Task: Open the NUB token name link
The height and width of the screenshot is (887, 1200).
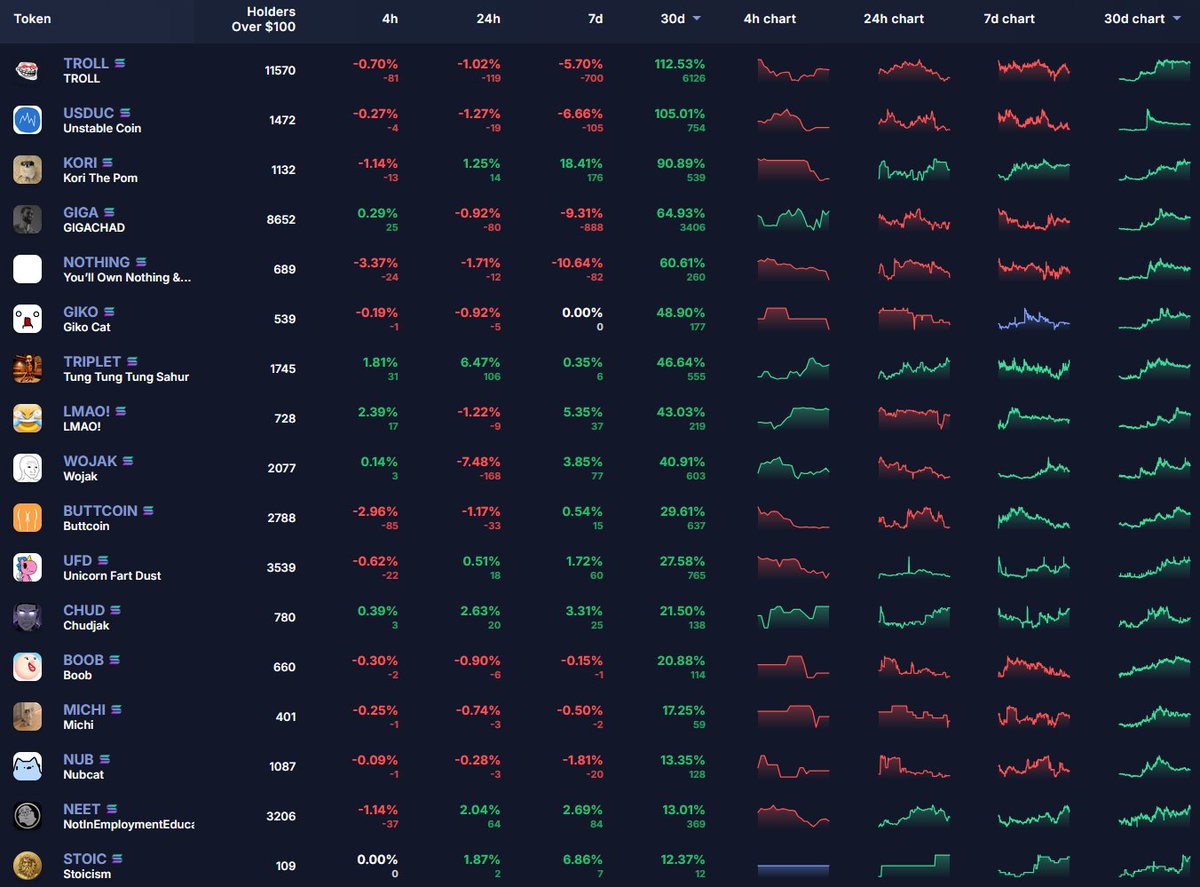Action: 79,760
